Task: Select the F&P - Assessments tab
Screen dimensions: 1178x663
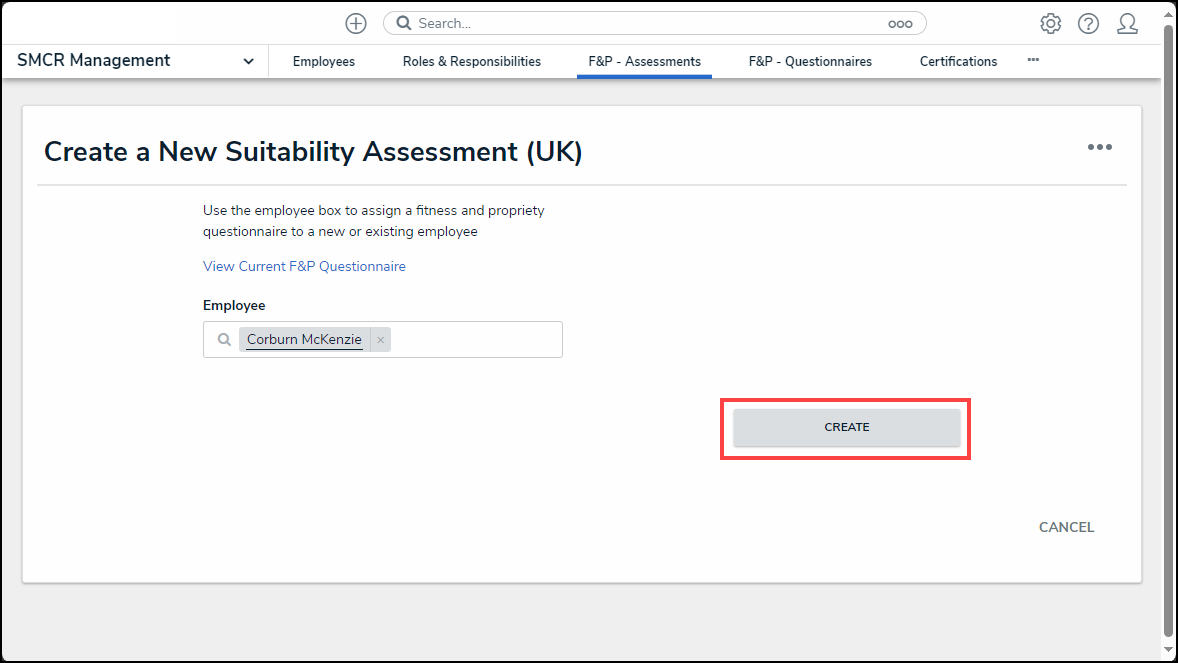Action: (x=644, y=61)
